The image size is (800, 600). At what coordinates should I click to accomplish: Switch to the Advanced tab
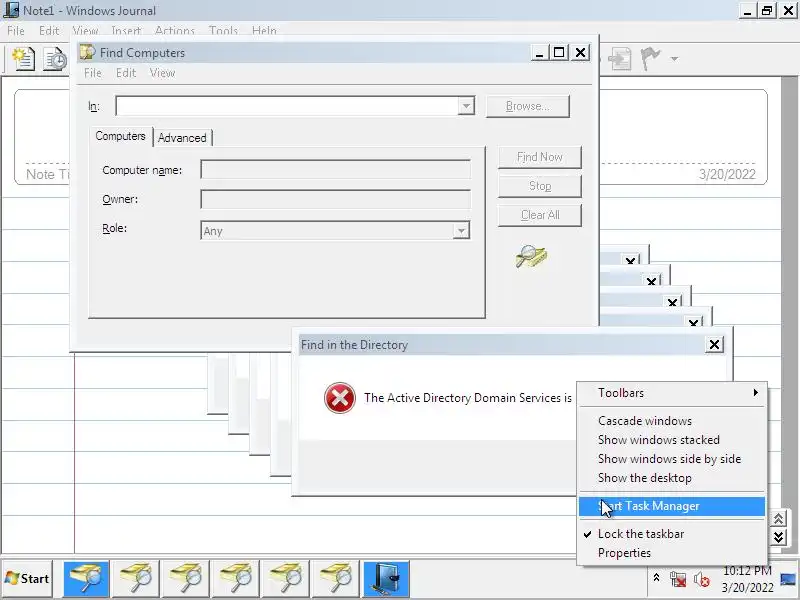(x=182, y=138)
